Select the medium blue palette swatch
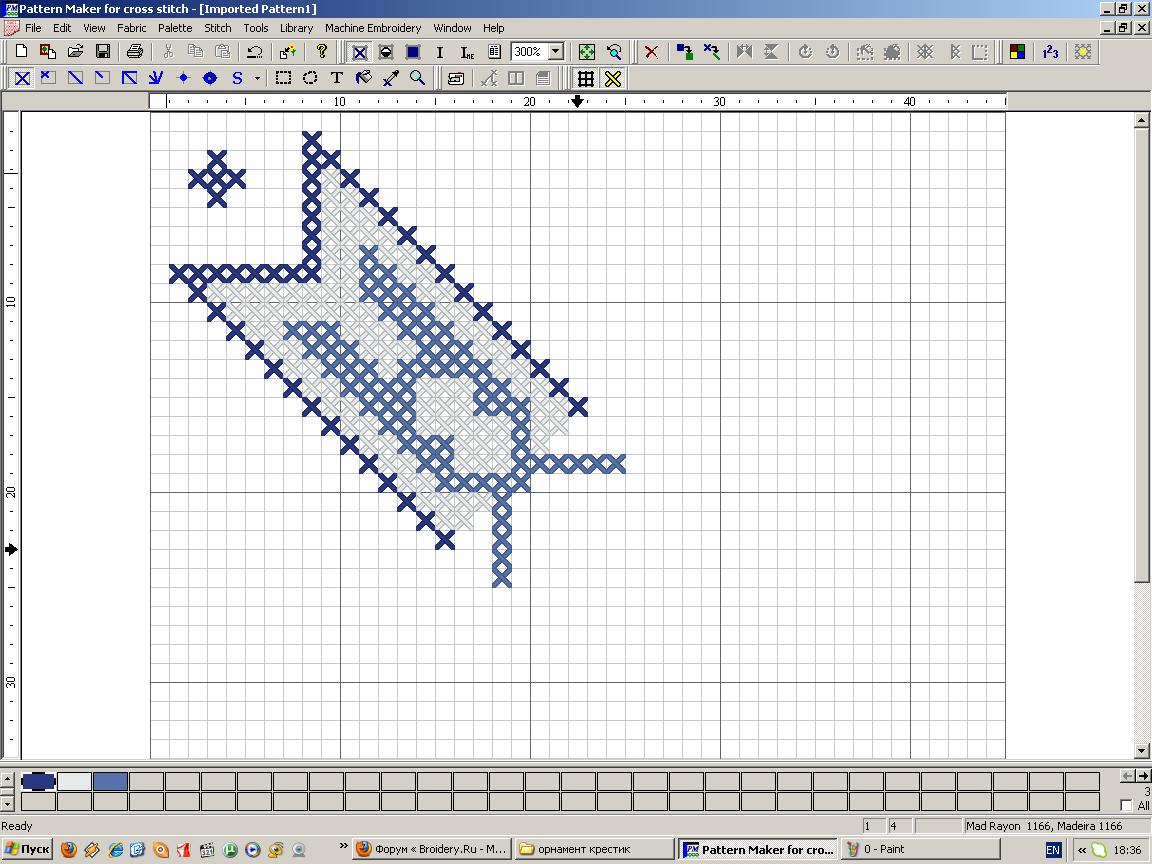The image size is (1152, 864). (x=110, y=781)
